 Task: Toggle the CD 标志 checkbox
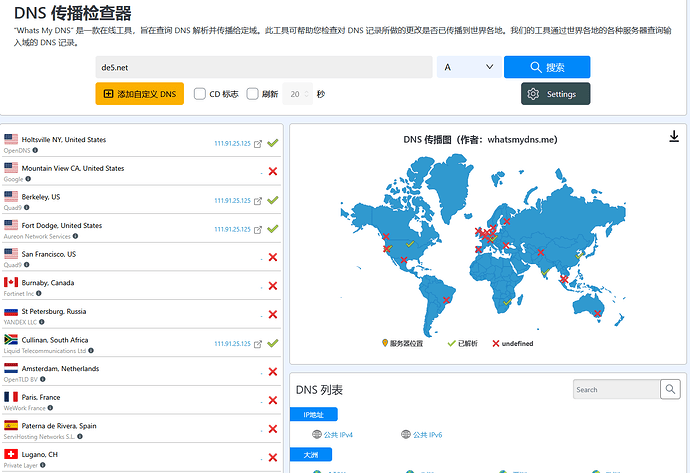pos(200,94)
